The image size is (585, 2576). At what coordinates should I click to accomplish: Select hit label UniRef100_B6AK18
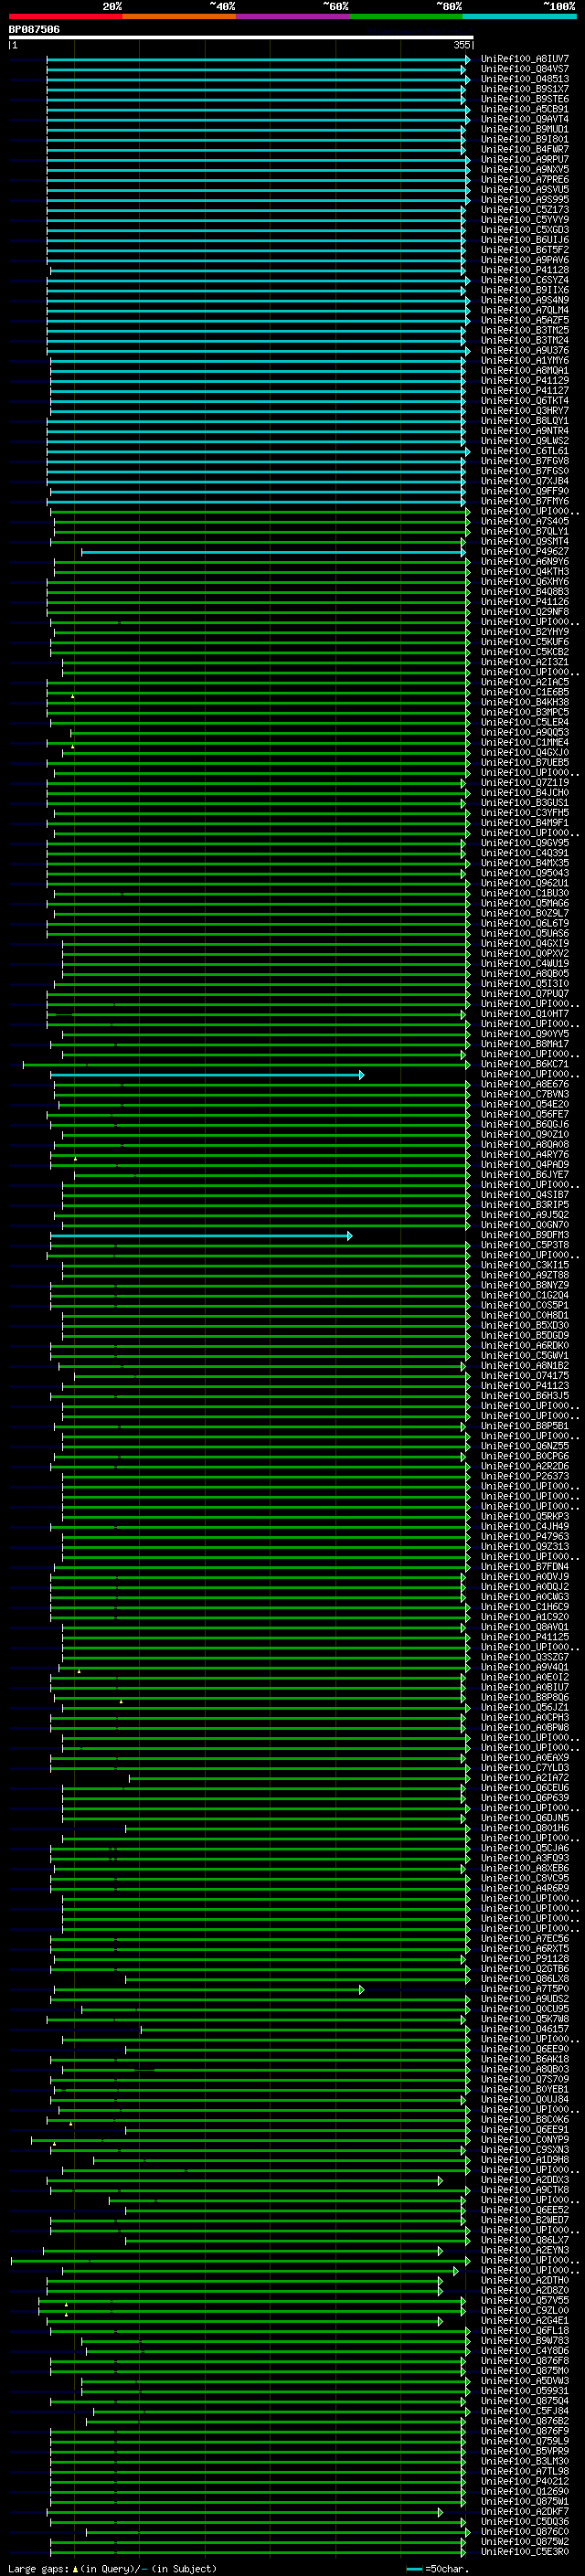point(525,2059)
